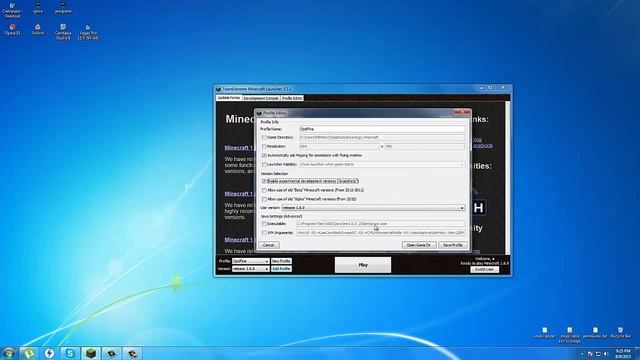Image resolution: width=640 pixels, height=360 pixels.
Task: Click the Executable path field
Action: tap(380, 224)
